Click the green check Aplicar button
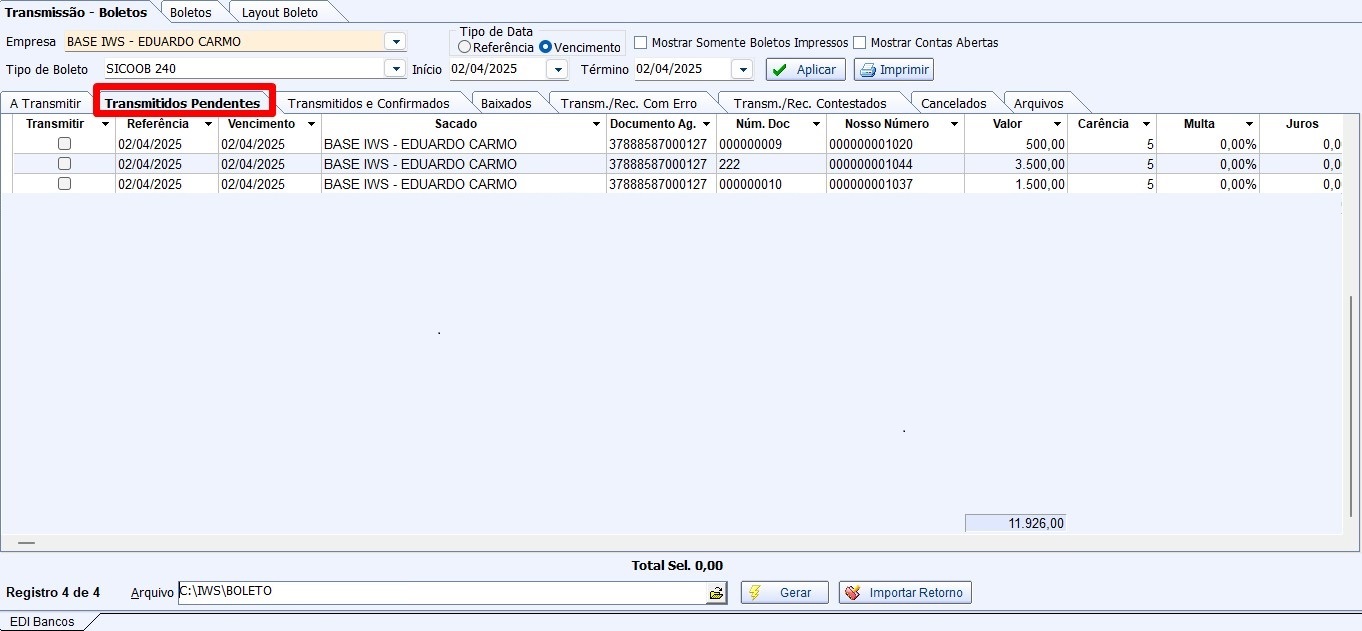Screen dimensions: 1362x631 click(806, 70)
